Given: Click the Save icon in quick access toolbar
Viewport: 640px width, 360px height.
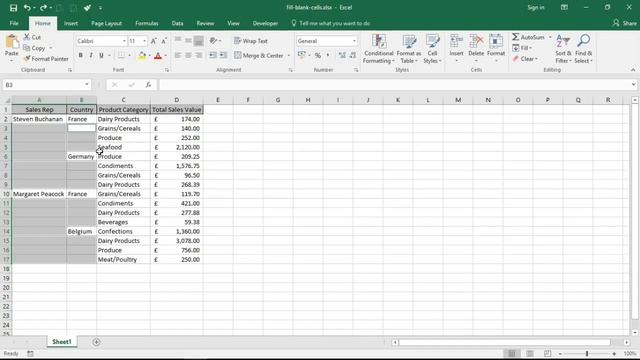Looking at the screenshot, I should coord(13,8).
